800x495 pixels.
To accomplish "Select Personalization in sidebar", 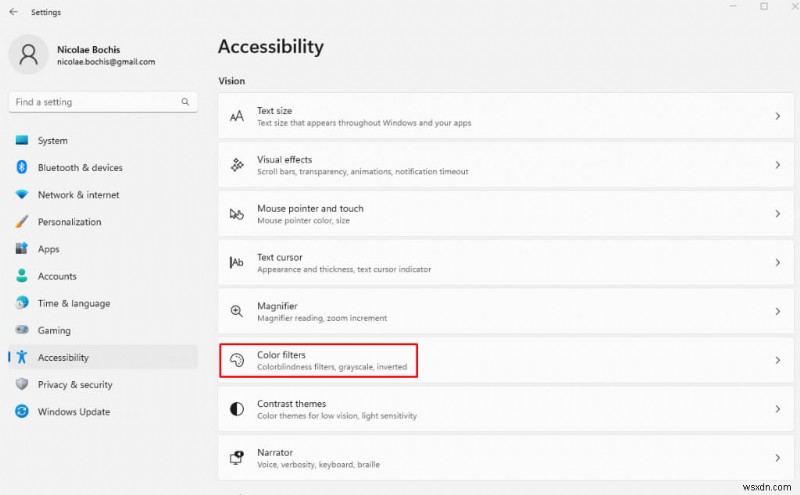I will [103, 221].
